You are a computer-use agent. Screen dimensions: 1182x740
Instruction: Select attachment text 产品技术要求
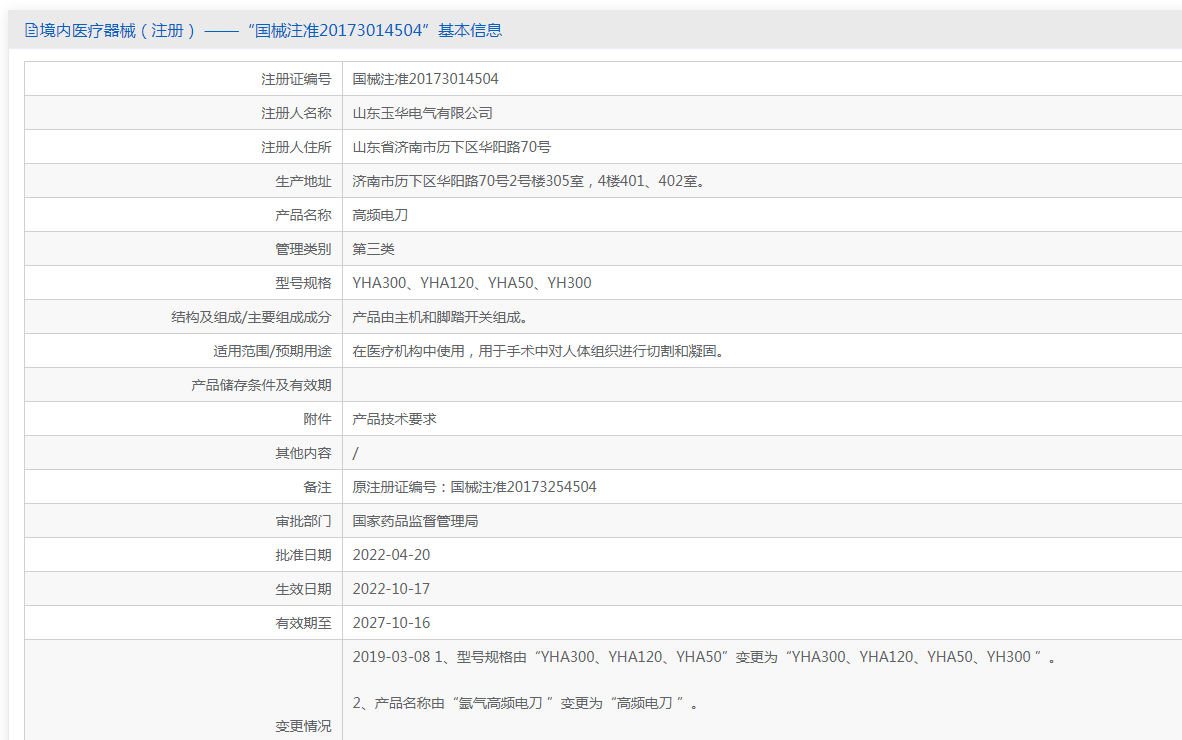click(394, 419)
